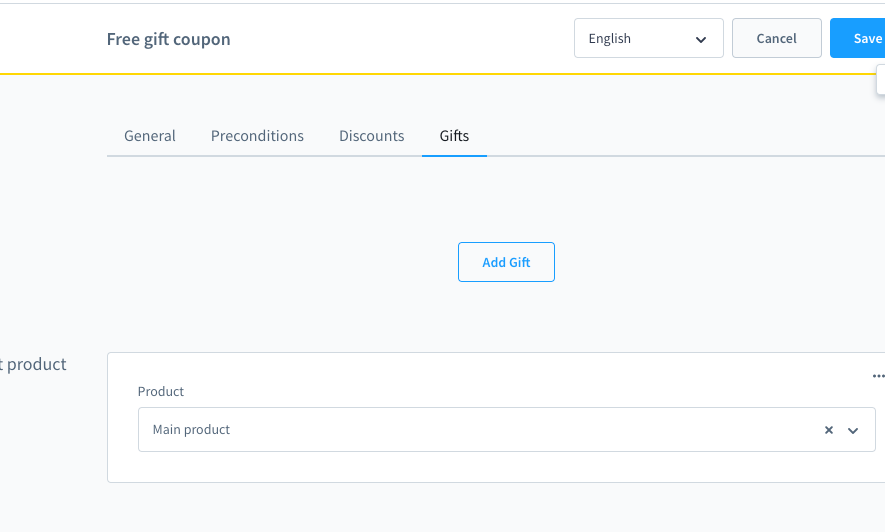
Task: Click the panel edge below Save button
Action: pyautogui.click(x=880, y=80)
